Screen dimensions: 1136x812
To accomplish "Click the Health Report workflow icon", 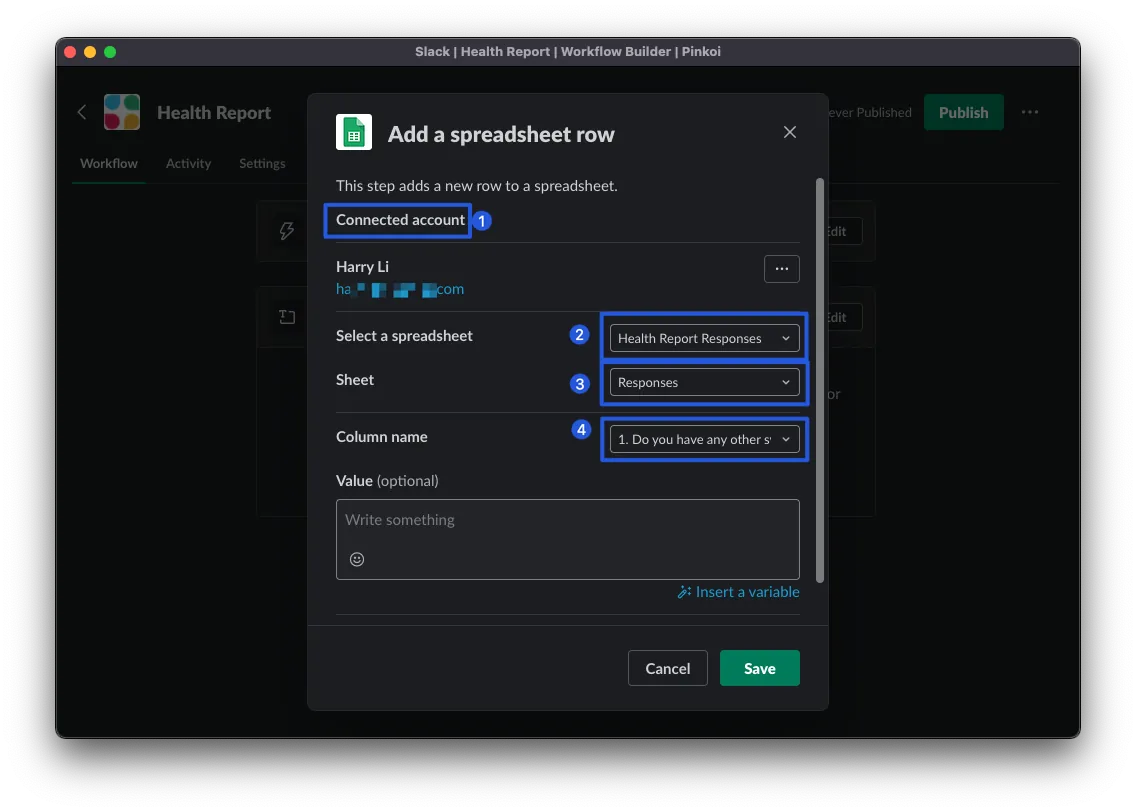I will click(x=122, y=112).
